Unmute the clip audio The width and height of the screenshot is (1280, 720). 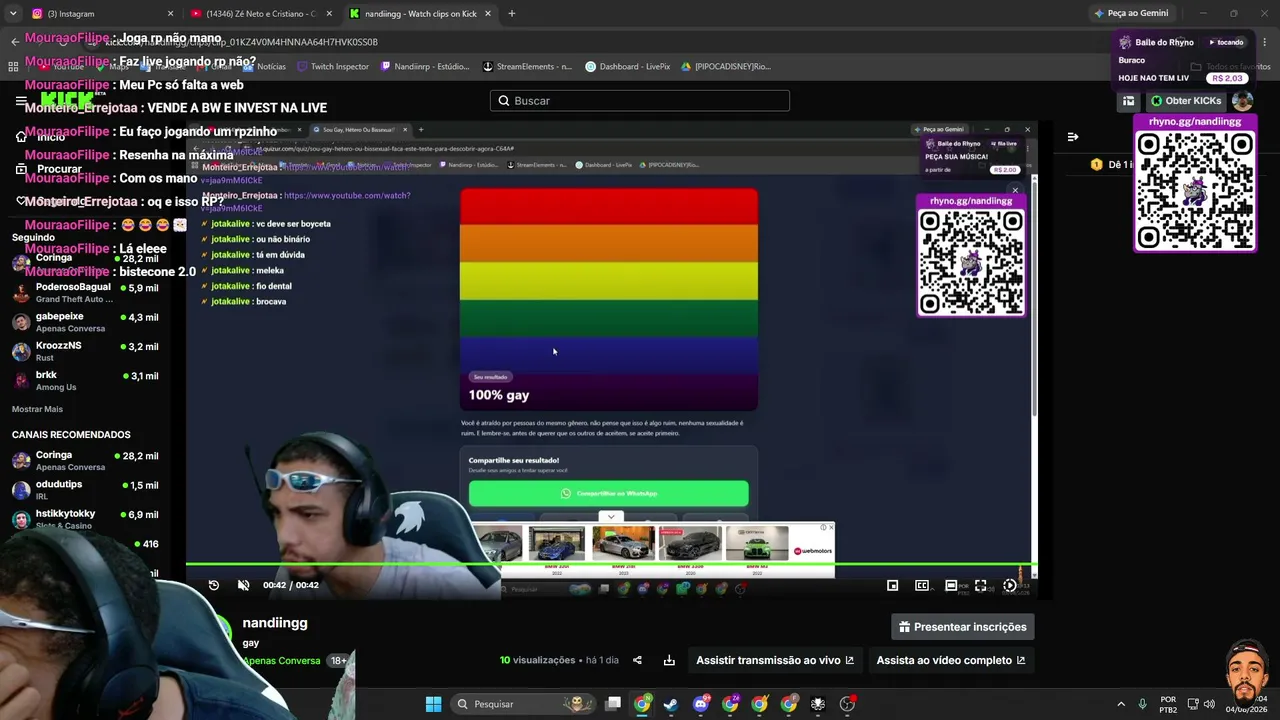[x=243, y=585]
